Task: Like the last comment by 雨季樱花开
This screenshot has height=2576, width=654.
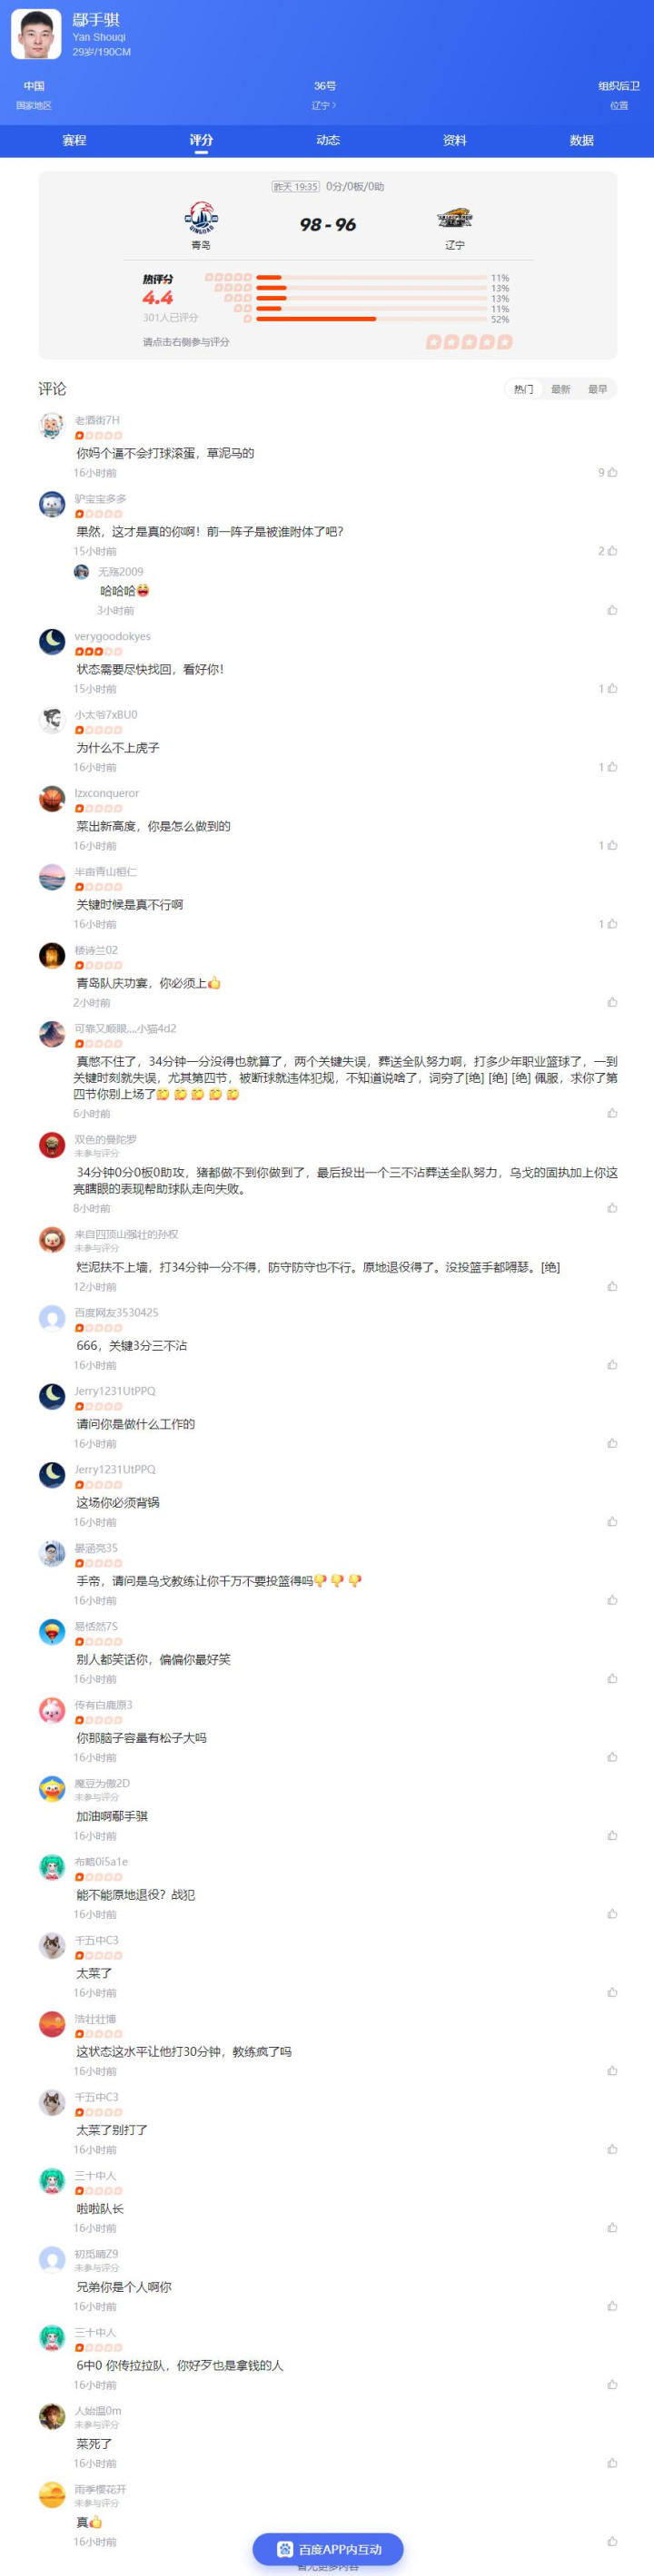Action: (x=612, y=2540)
